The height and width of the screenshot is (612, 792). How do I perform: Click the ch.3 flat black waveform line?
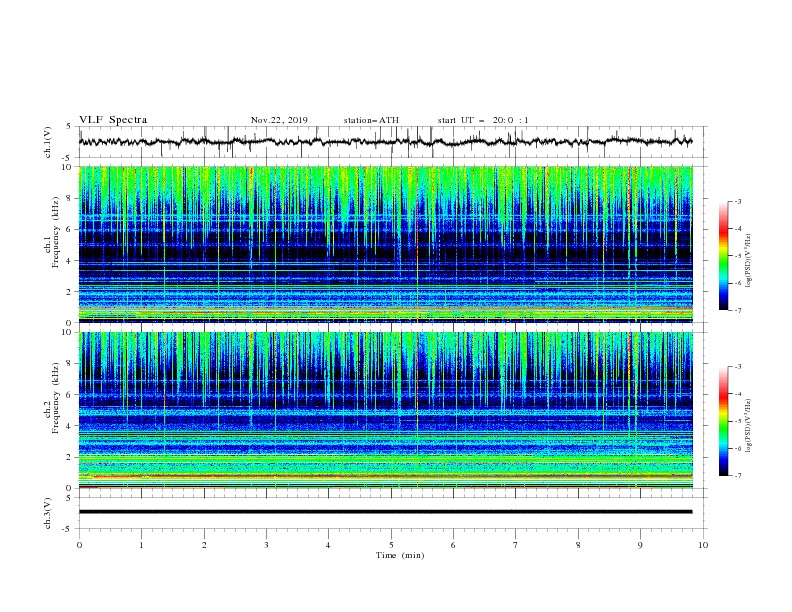pos(385,512)
